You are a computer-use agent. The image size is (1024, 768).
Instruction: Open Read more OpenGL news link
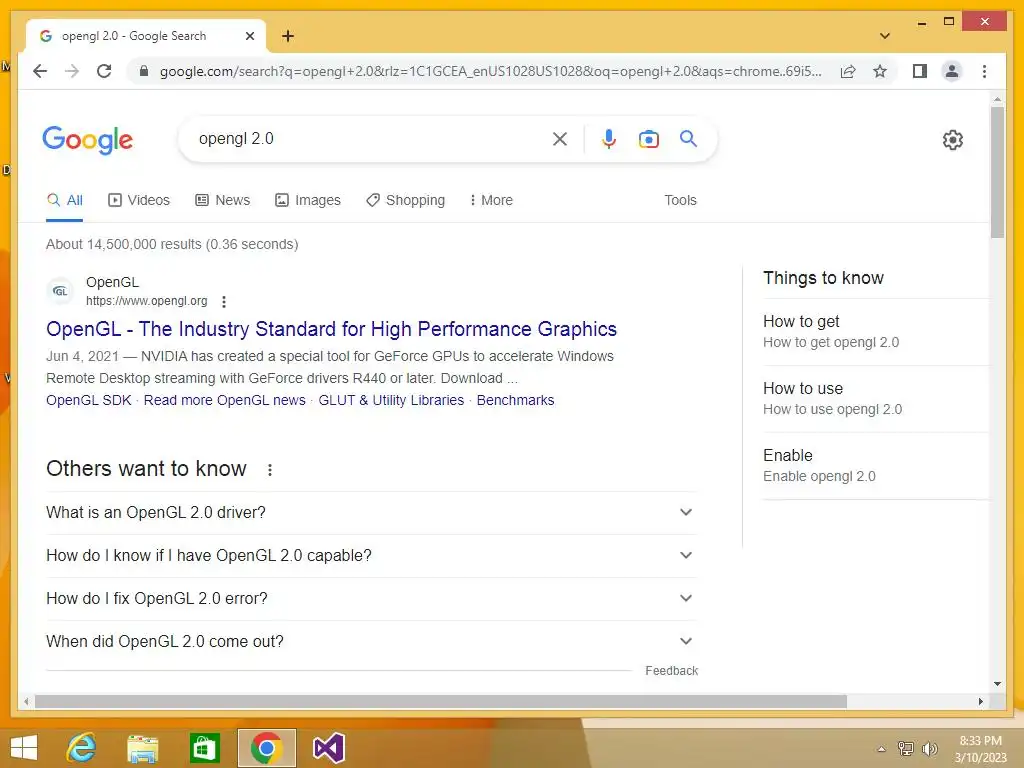tap(225, 400)
